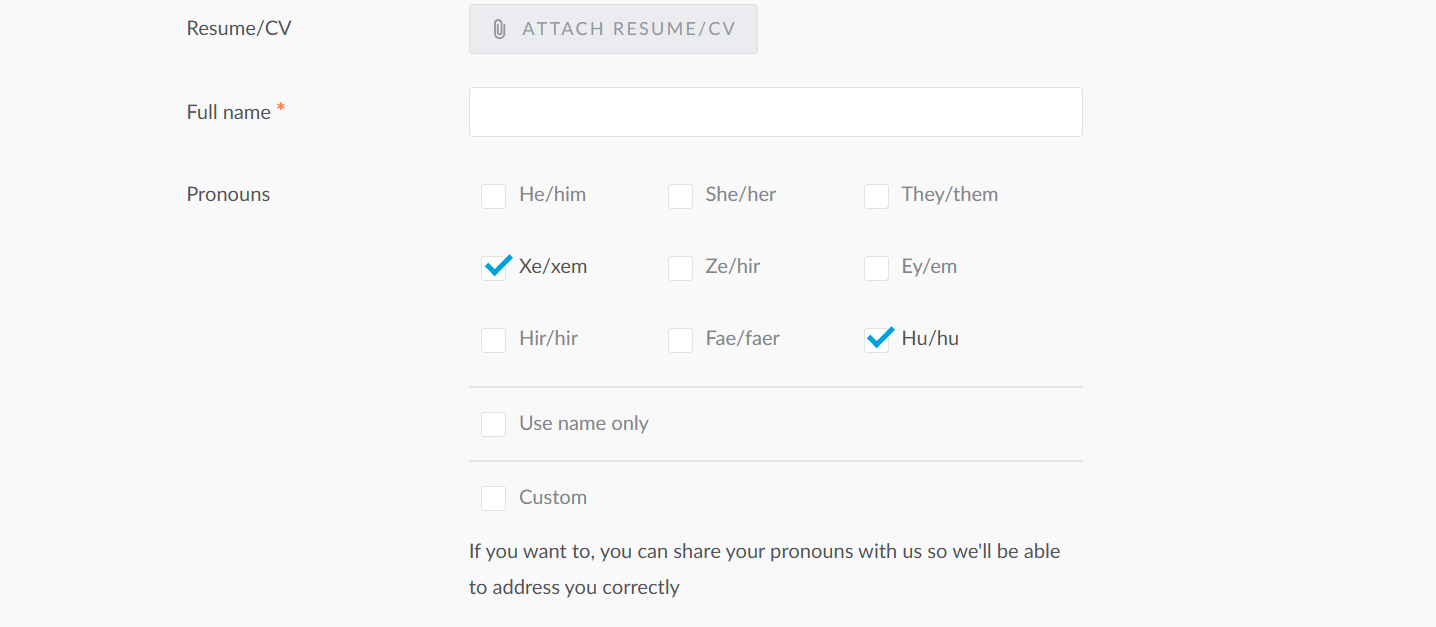Screen dimensions: 1436x627
Task: Check the She/her pronoun option
Action: coord(680,196)
